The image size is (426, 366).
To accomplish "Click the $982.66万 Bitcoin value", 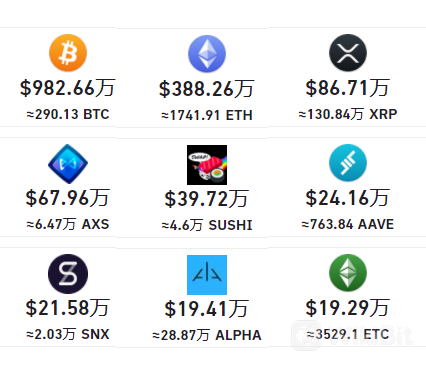I will (68, 88).
